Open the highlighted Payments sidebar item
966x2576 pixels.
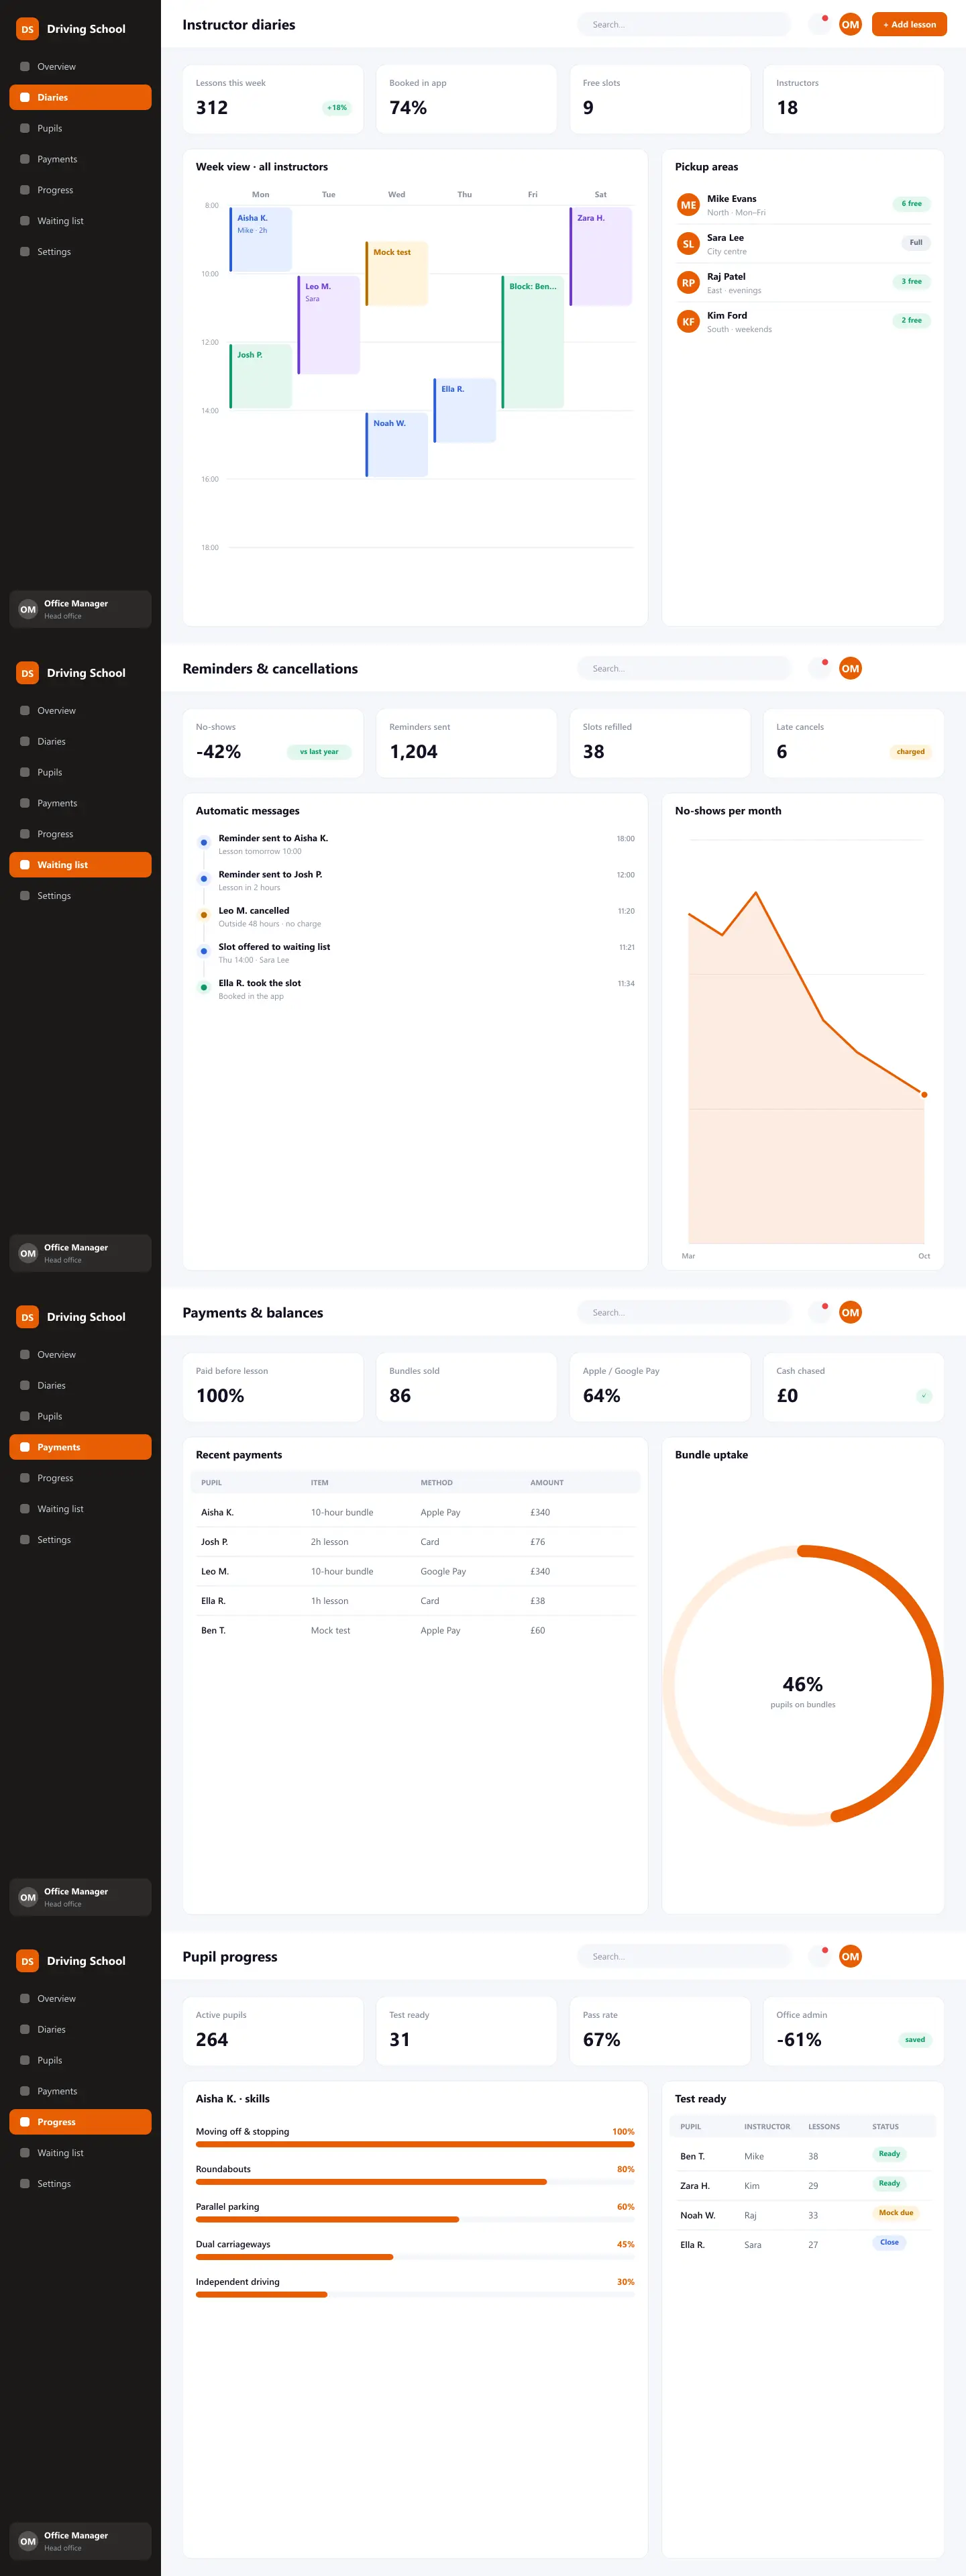tap(80, 1447)
